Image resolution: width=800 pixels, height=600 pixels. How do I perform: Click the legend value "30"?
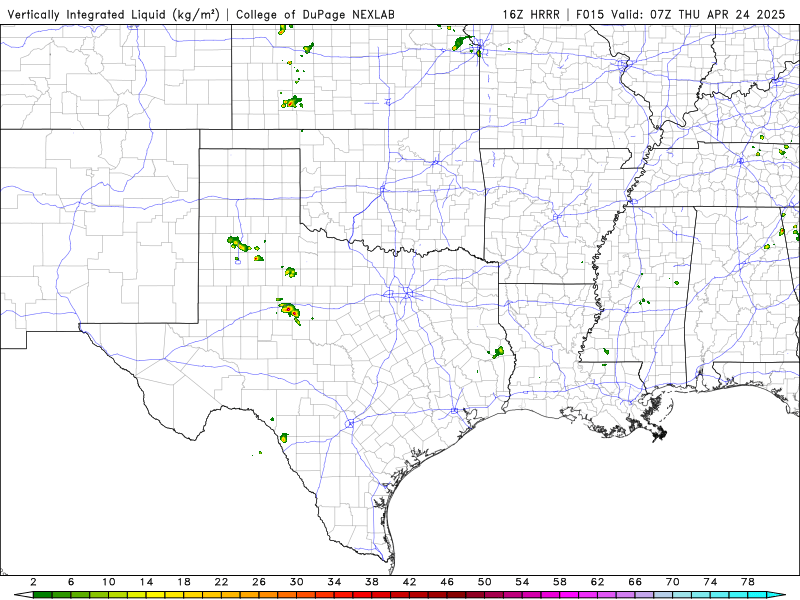(296, 582)
